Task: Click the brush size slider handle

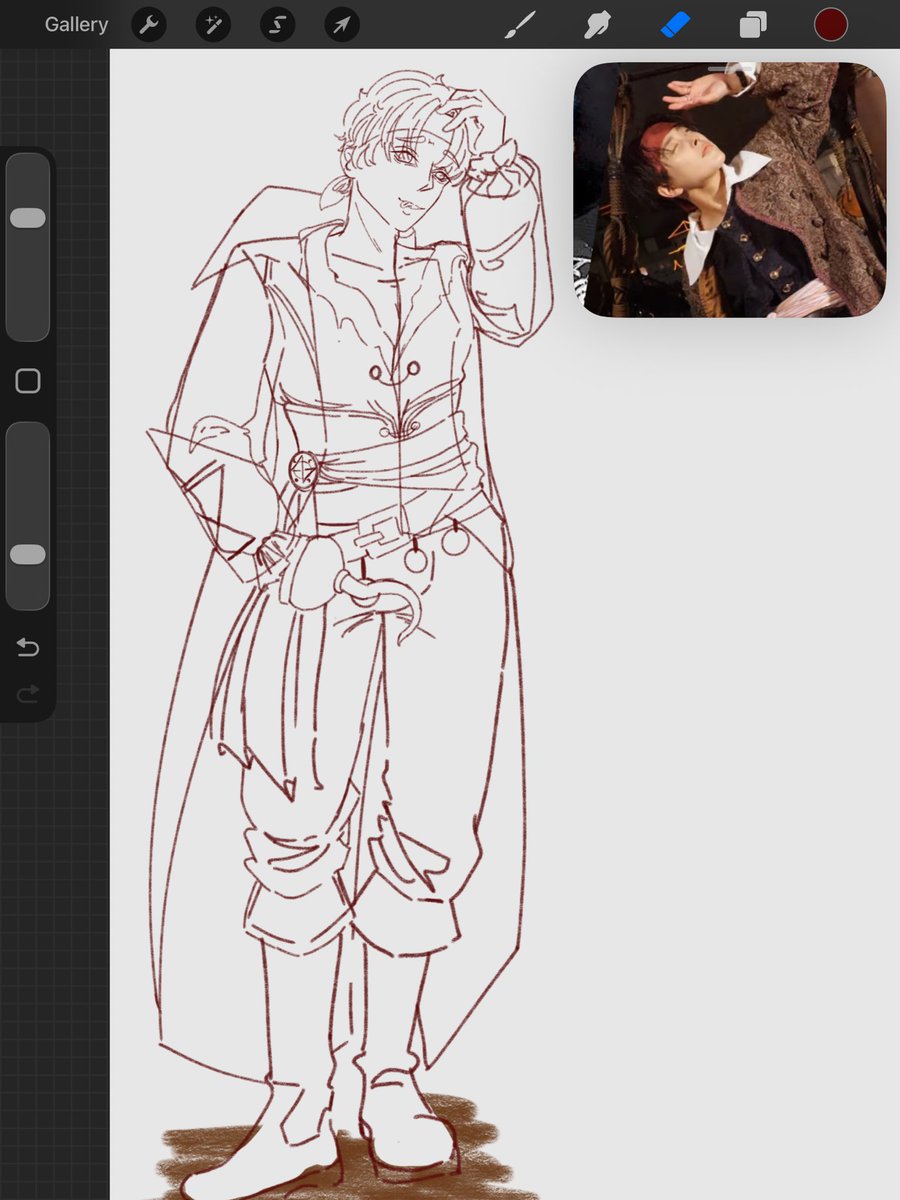Action: click(x=28, y=218)
